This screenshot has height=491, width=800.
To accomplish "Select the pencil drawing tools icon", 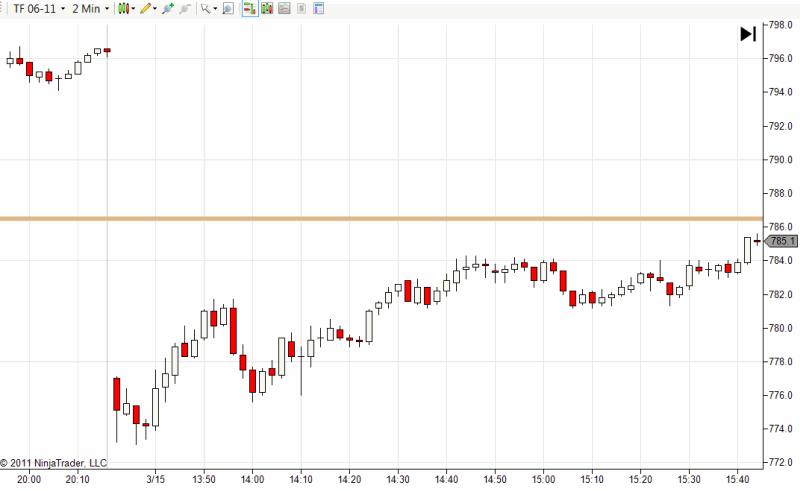I will point(146,9).
